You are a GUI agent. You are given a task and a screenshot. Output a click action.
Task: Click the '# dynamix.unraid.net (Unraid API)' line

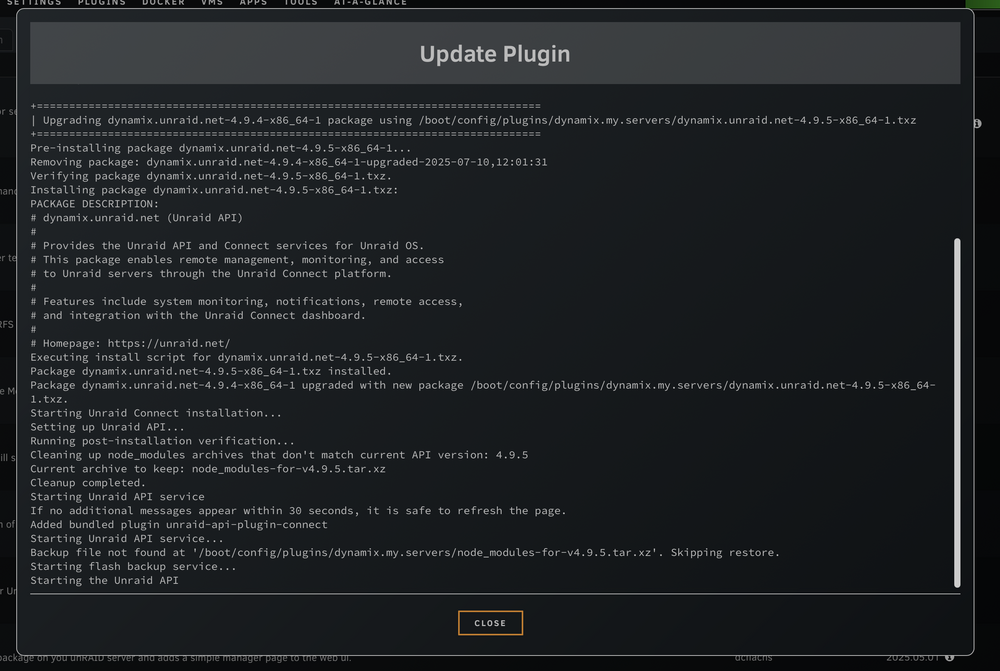pyautogui.click(x=136, y=218)
